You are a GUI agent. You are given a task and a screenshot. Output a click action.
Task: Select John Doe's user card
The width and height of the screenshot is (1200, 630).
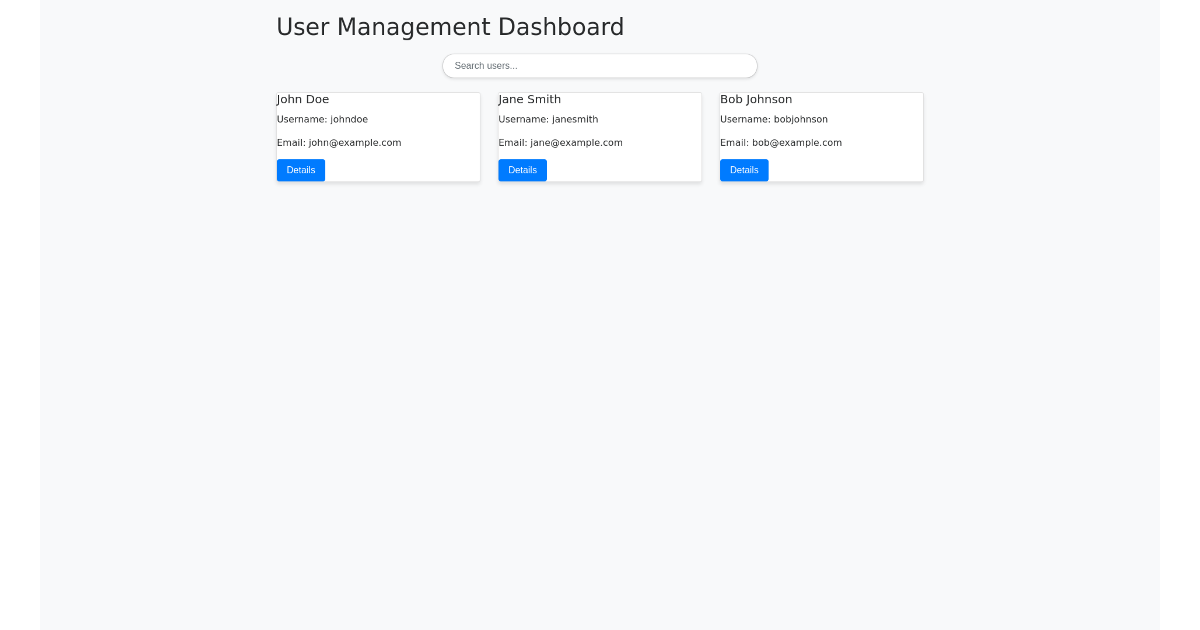pyautogui.click(x=378, y=137)
